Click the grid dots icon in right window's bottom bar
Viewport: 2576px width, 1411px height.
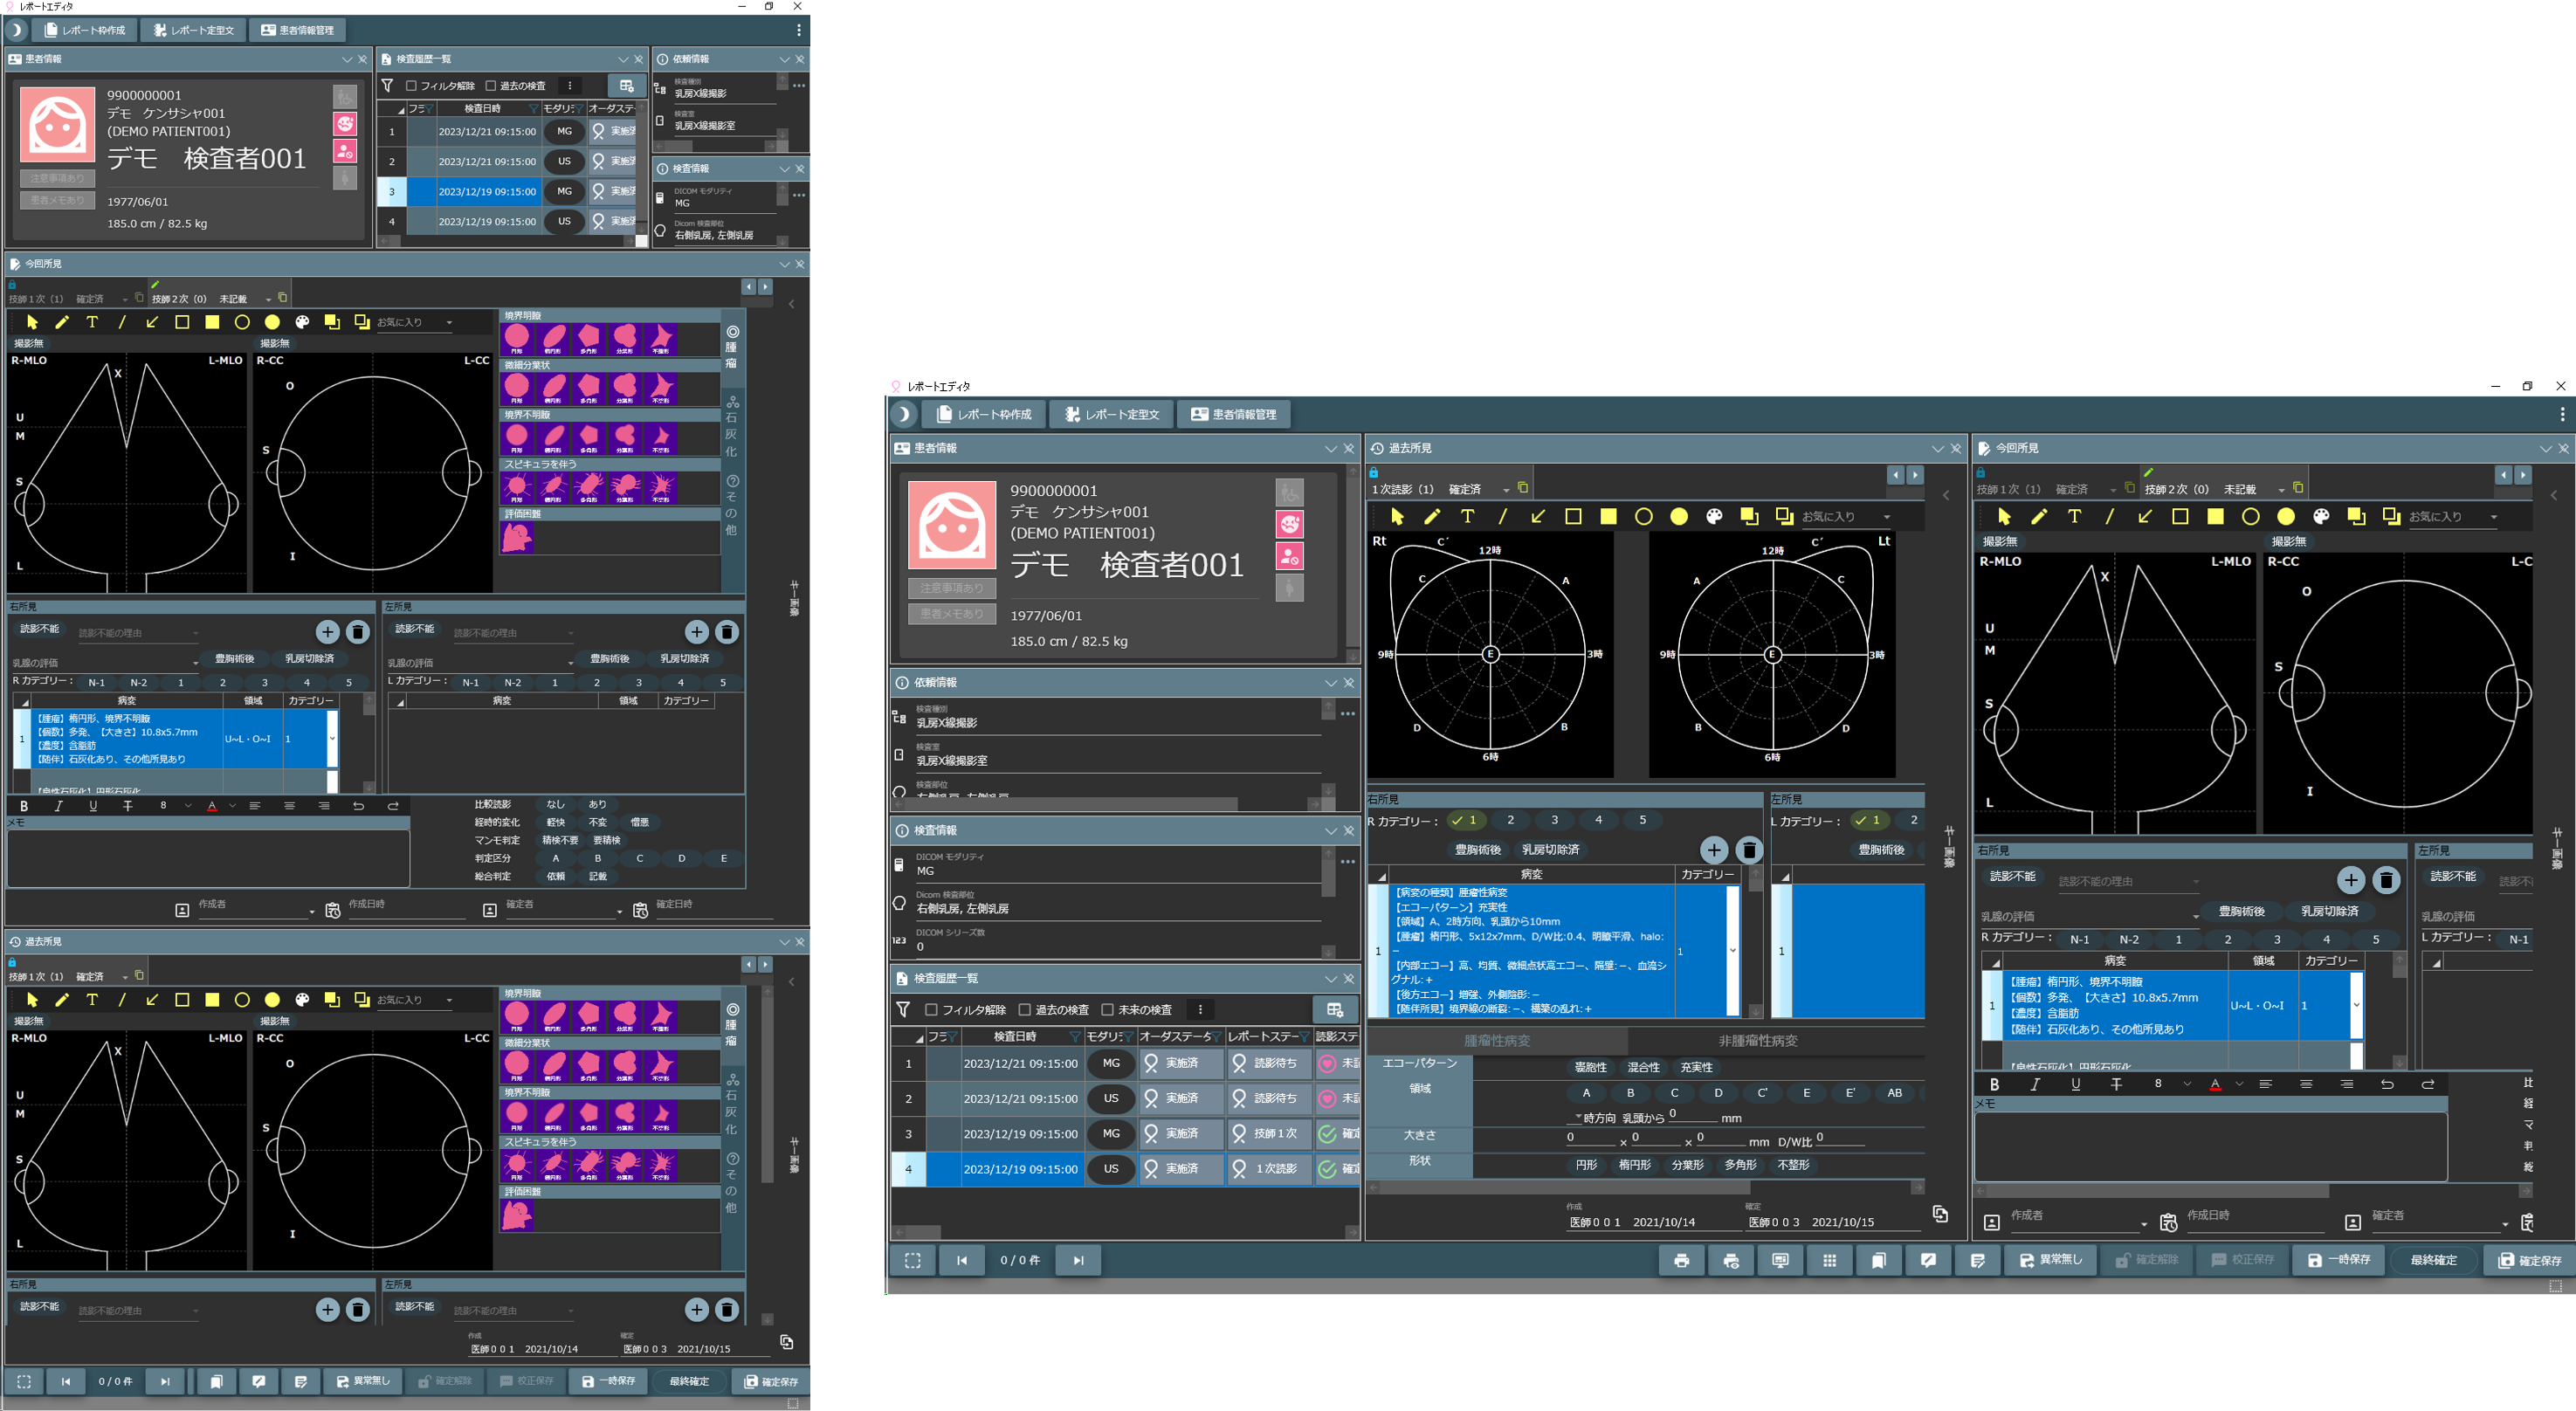point(1830,1260)
